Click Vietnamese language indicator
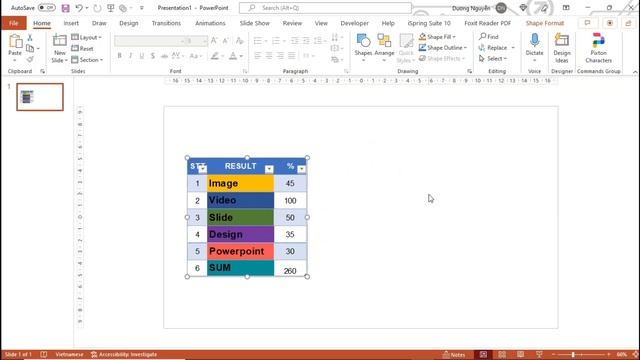This screenshot has height=360, width=640. [x=69, y=354]
